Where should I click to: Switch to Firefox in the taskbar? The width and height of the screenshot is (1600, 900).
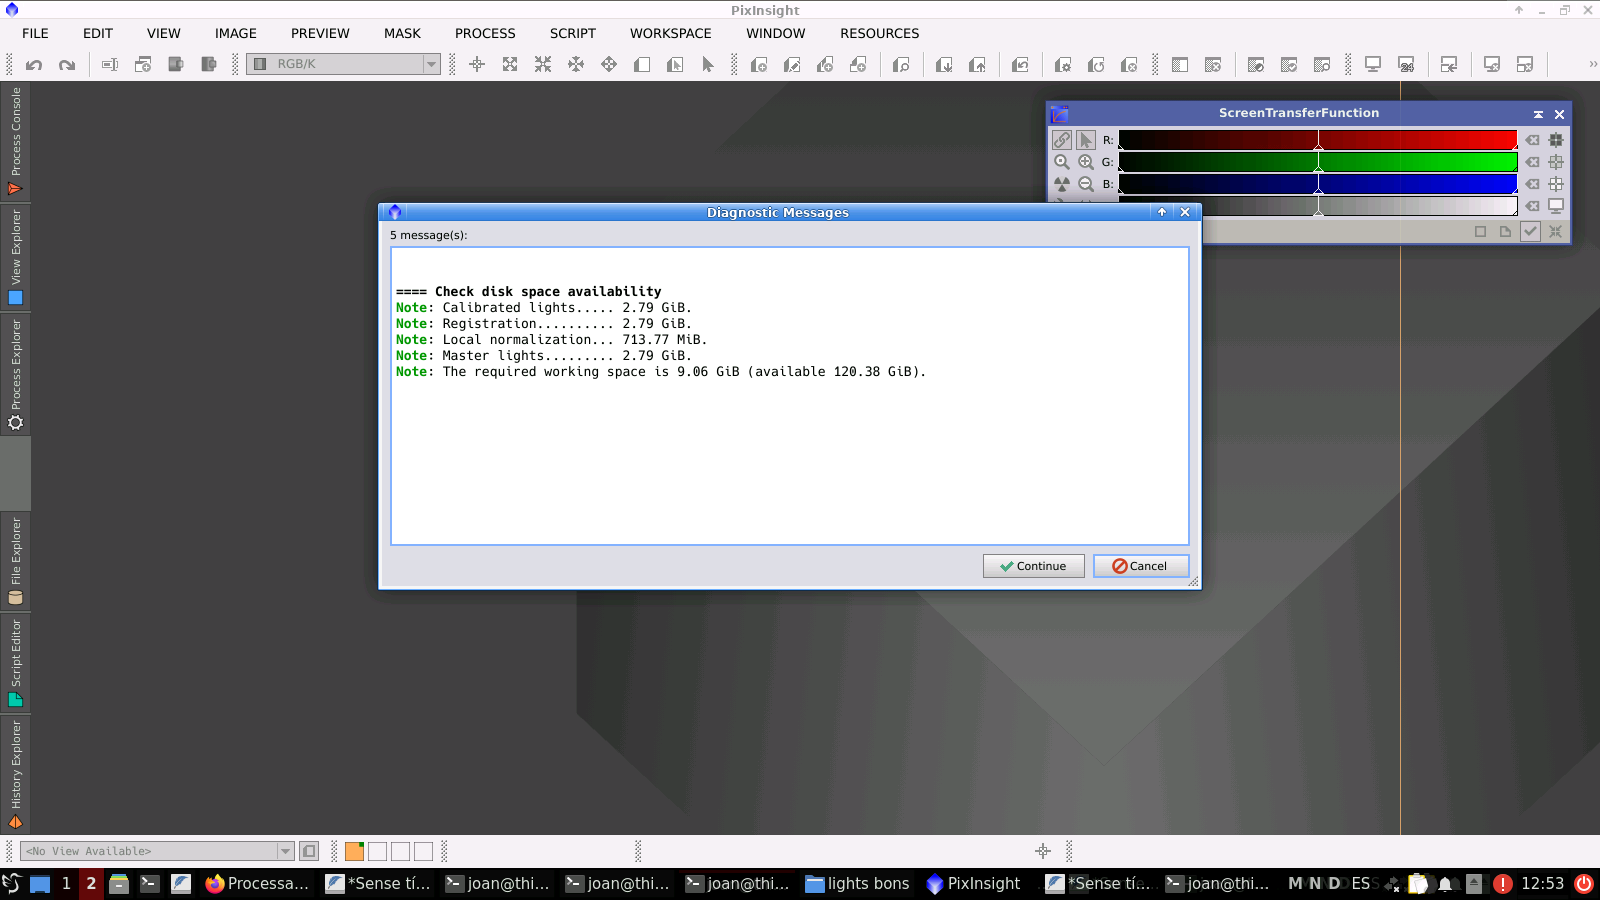258,883
